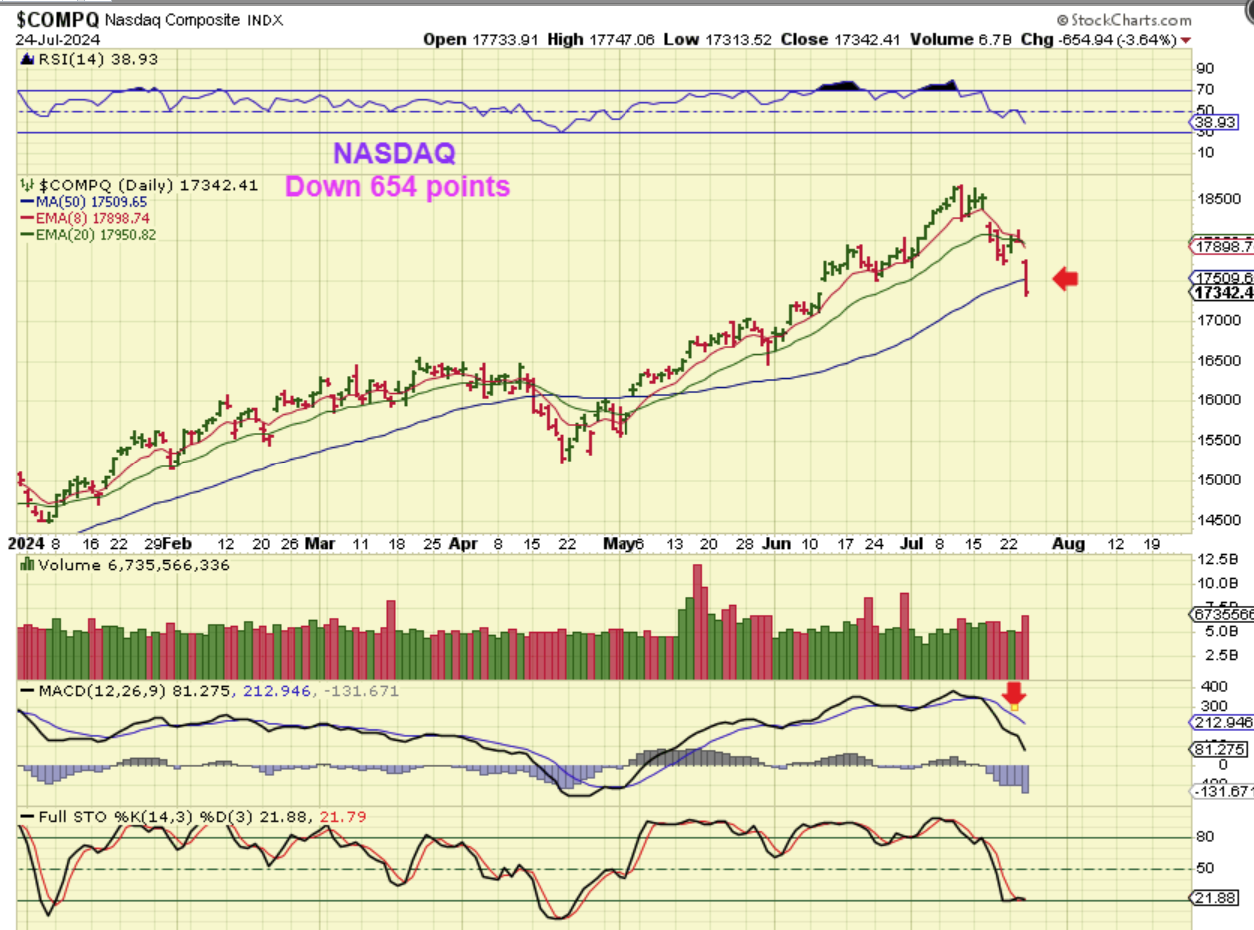Image resolution: width=1254 pixels, height=930 pixels.
Task: Click the red down-triangle beside the Chg value
Action: [1186, 40]
